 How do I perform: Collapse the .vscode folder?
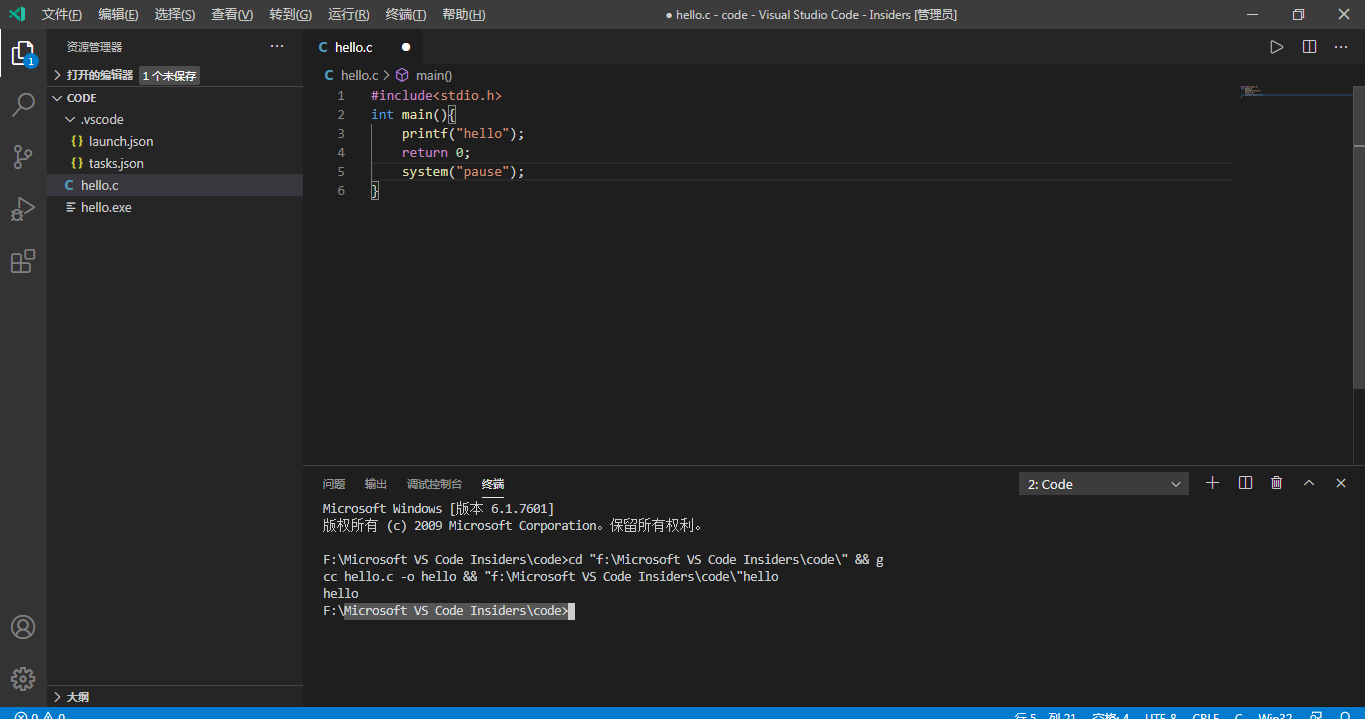pos(175,119)
